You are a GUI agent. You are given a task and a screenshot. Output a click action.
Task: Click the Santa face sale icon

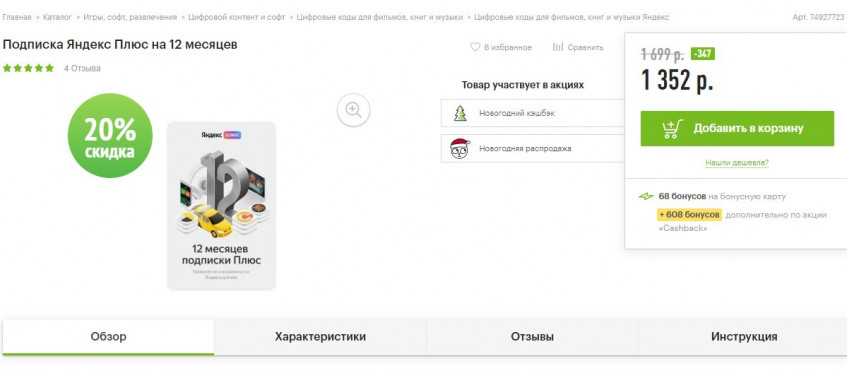tap(460, 148)
